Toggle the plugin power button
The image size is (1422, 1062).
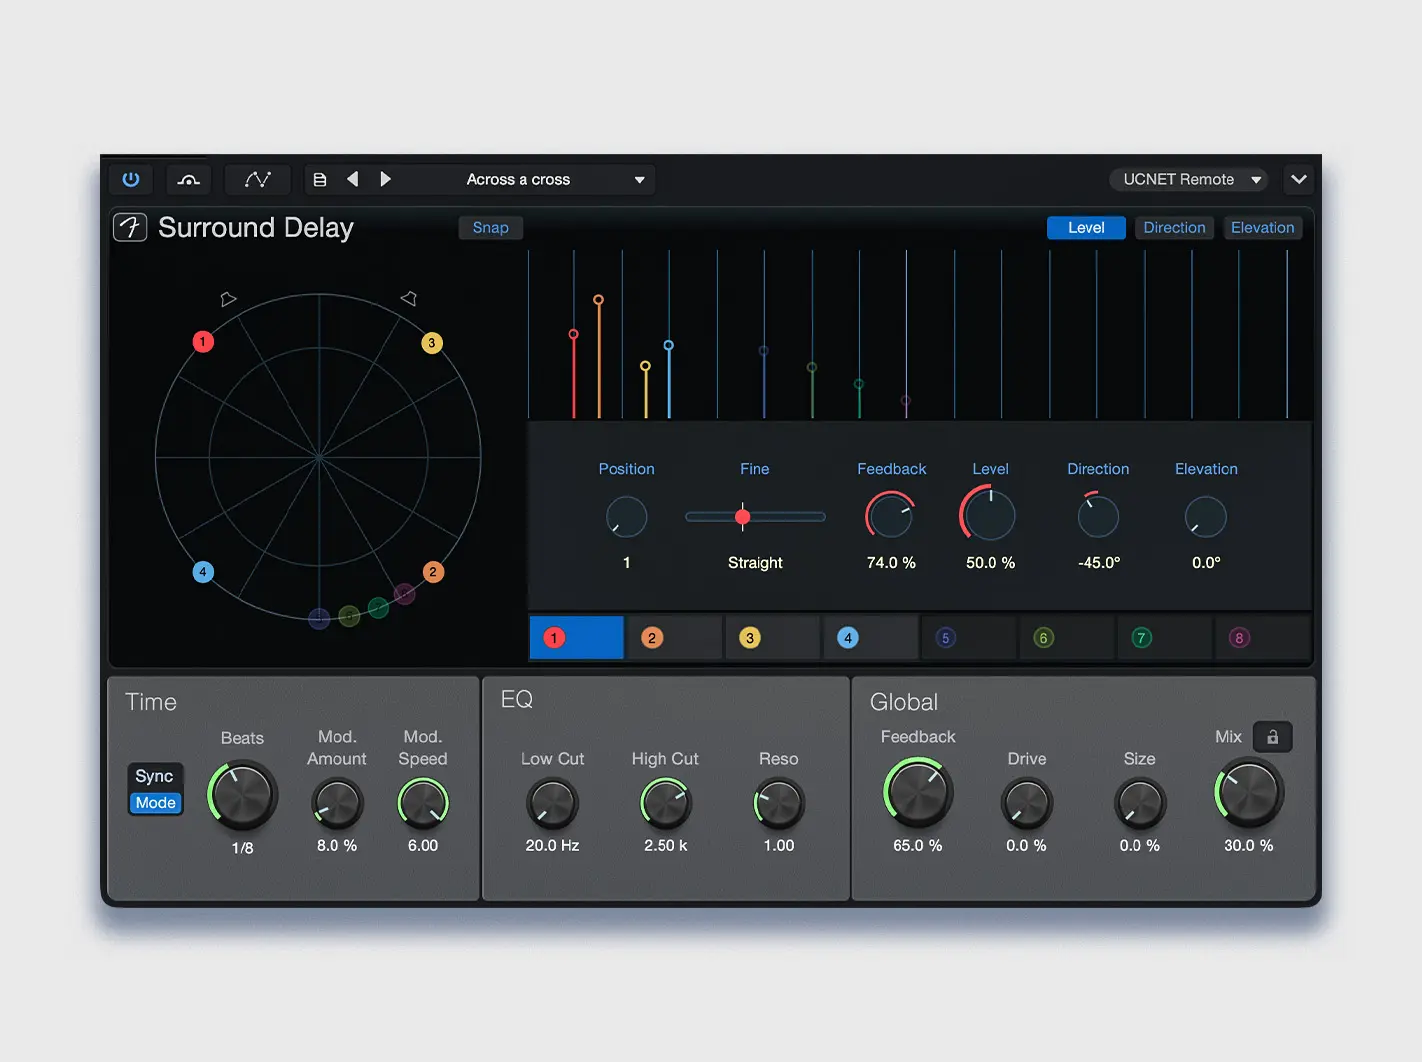131,179
